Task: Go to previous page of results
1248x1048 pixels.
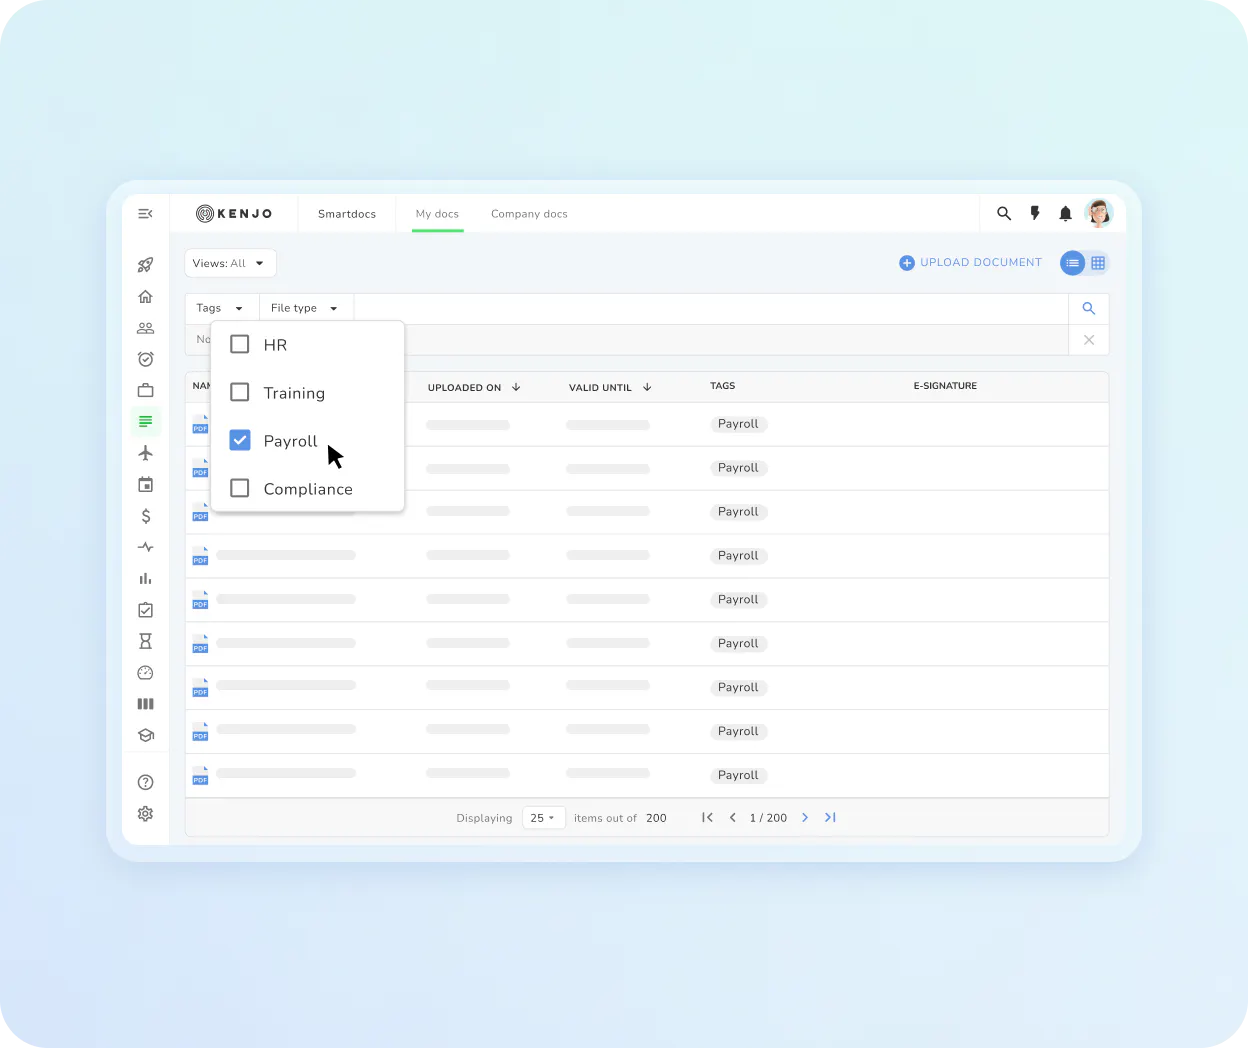Action: tap(733, 818)
